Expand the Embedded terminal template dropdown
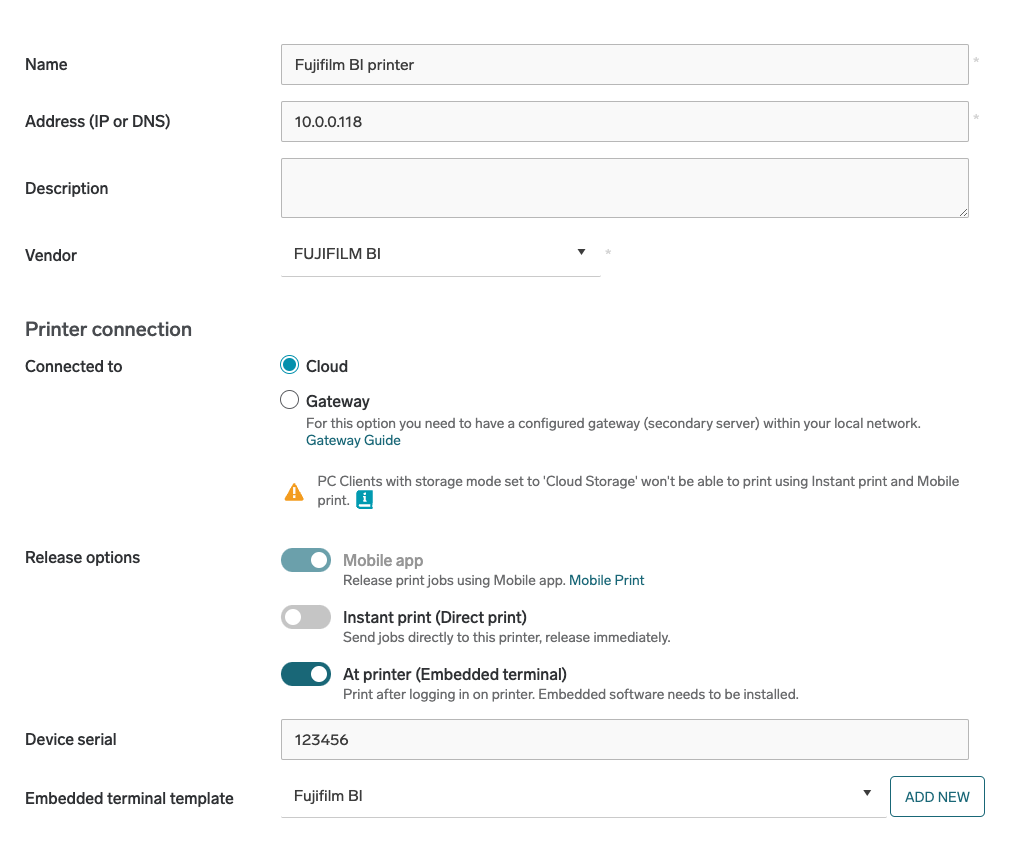 pyautogui.click(x=582, y=796)
